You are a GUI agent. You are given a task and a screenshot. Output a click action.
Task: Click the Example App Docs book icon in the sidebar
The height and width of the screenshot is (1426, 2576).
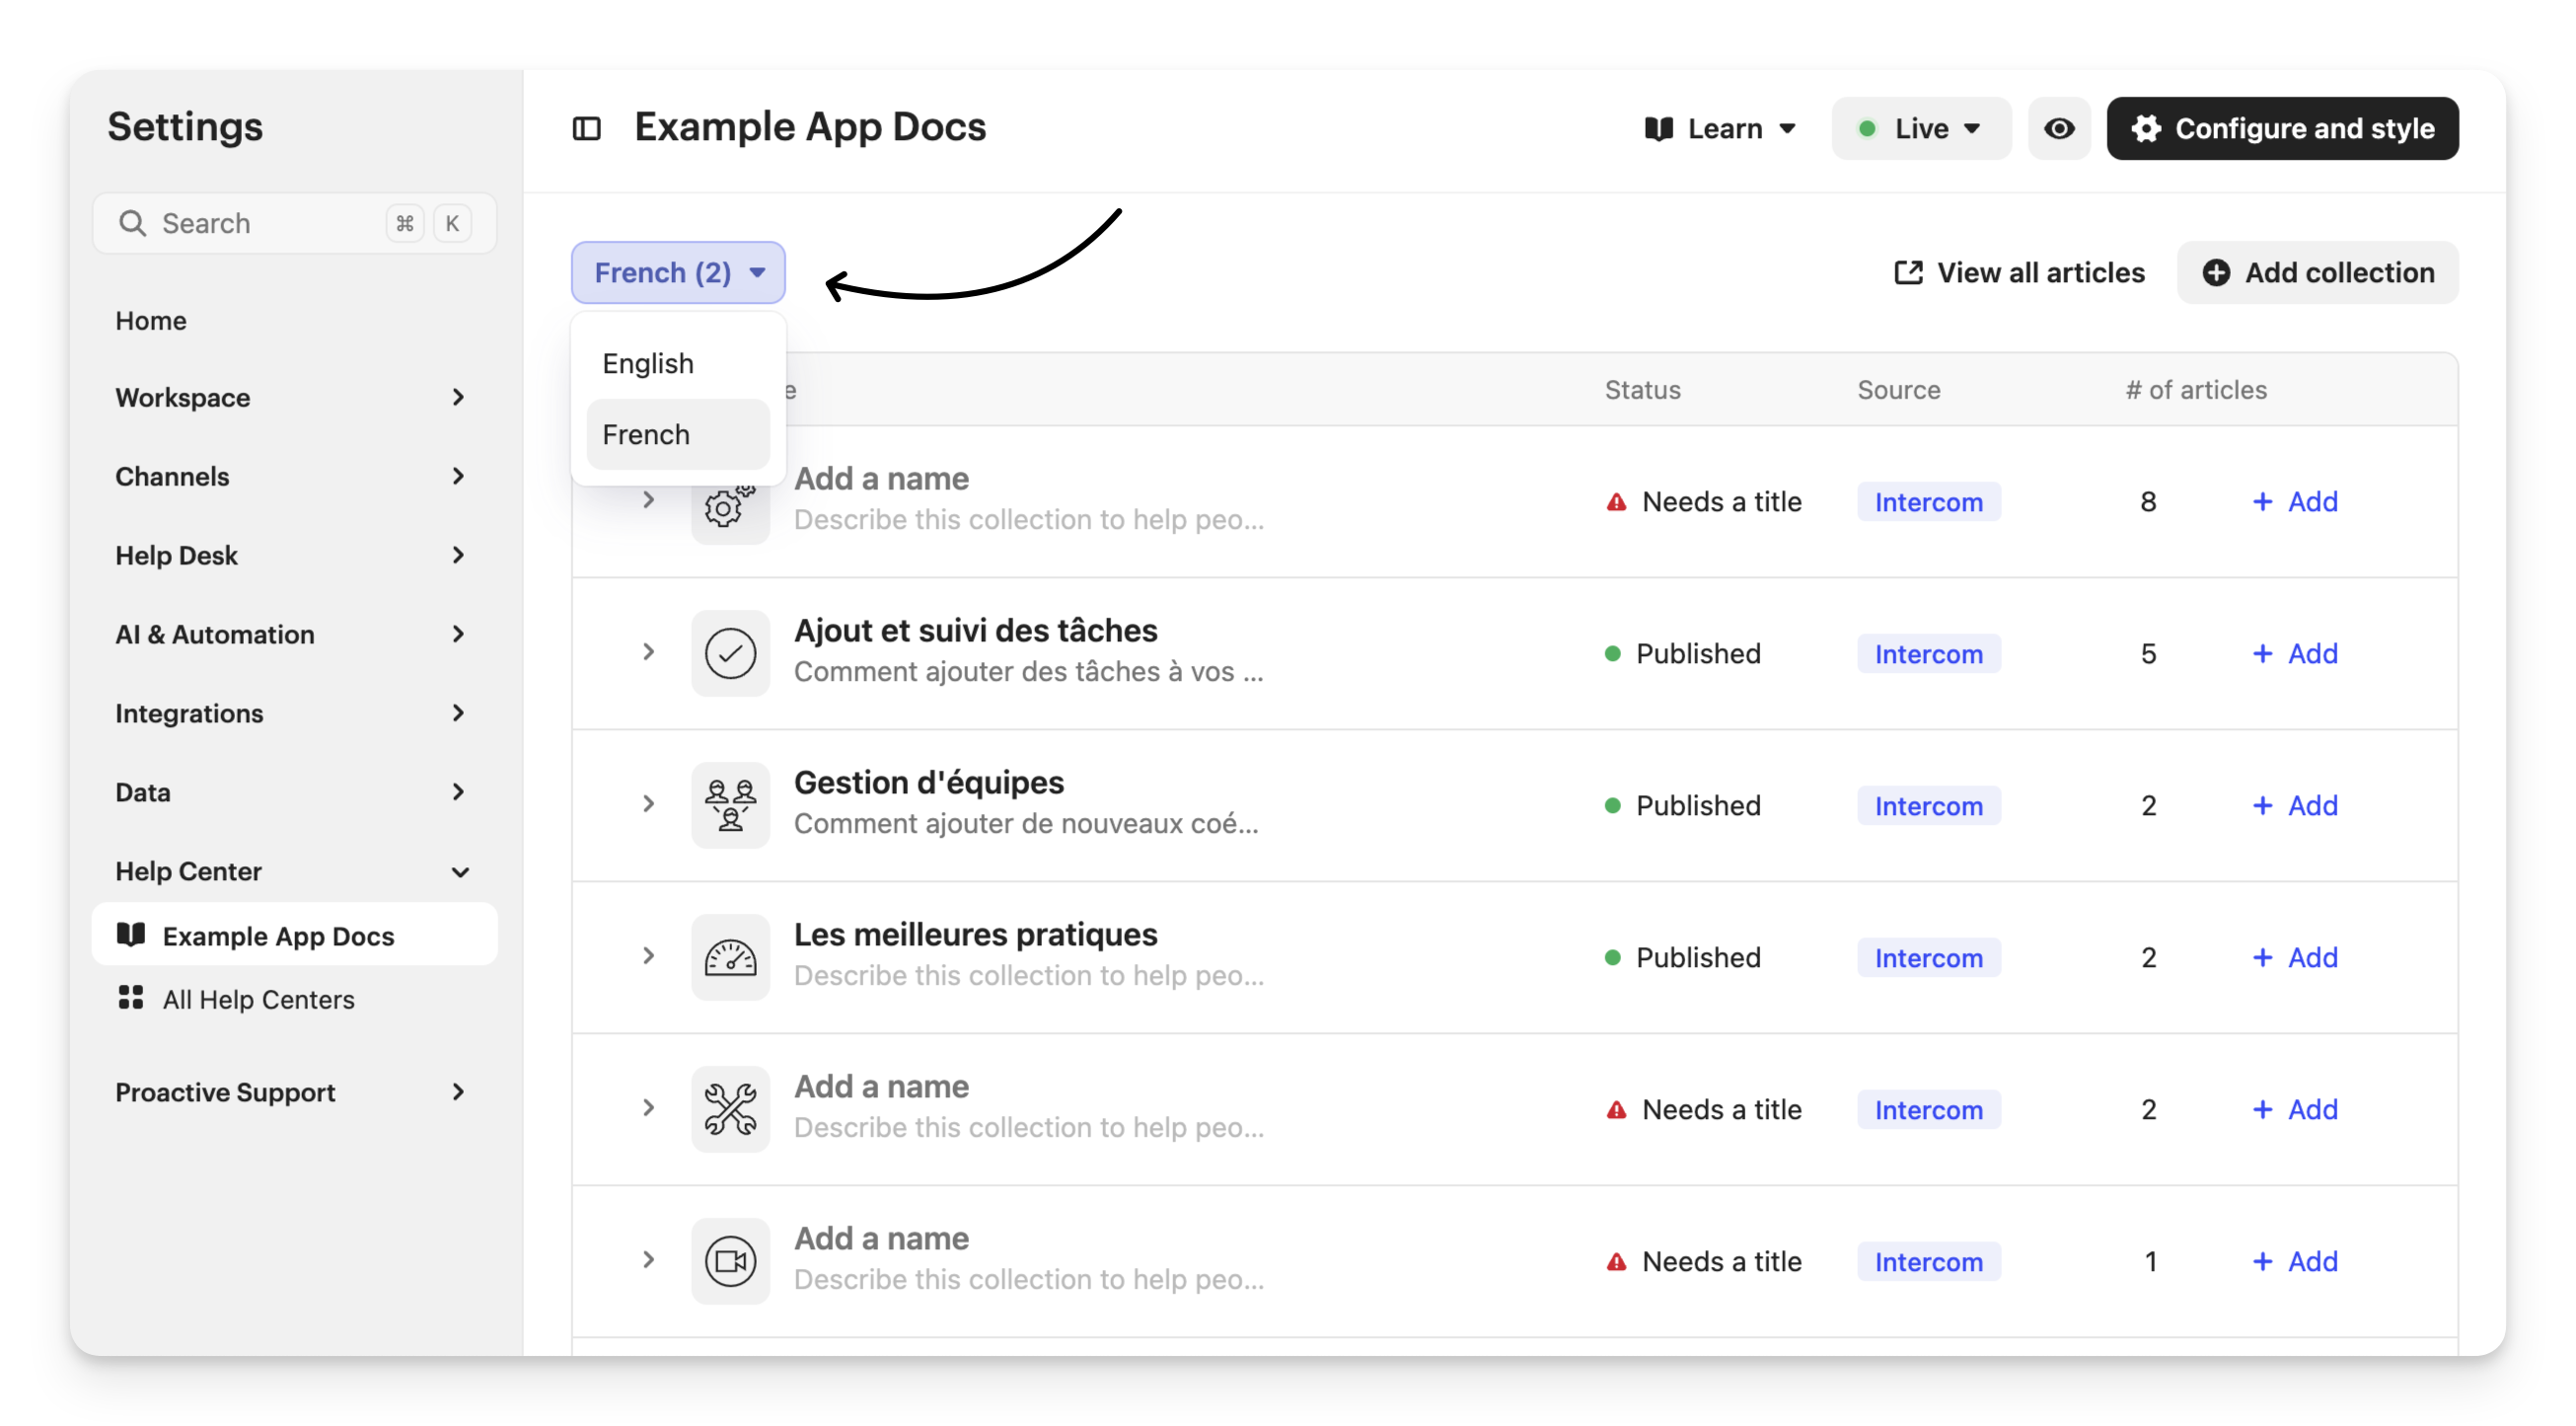[131, 935]
